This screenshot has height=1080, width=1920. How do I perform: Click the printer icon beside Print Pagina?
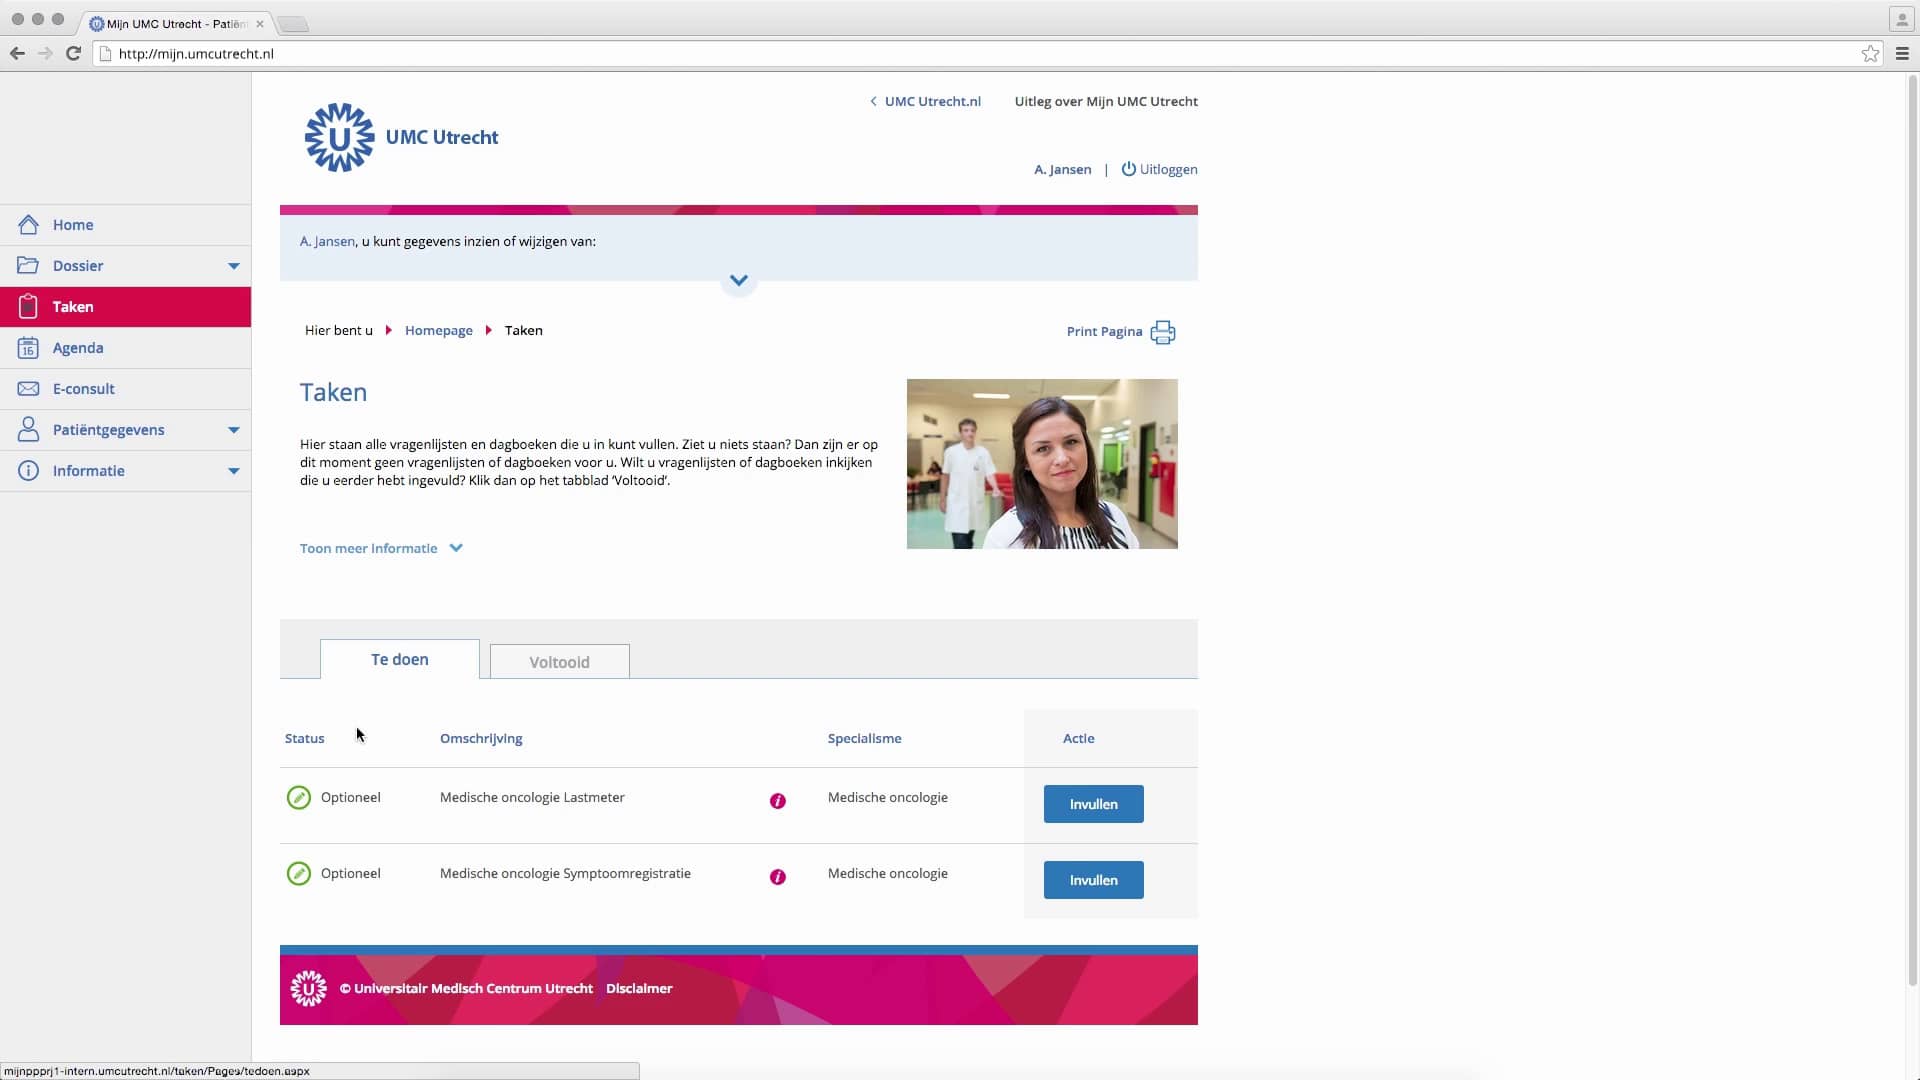click(x=1162, y=332)
